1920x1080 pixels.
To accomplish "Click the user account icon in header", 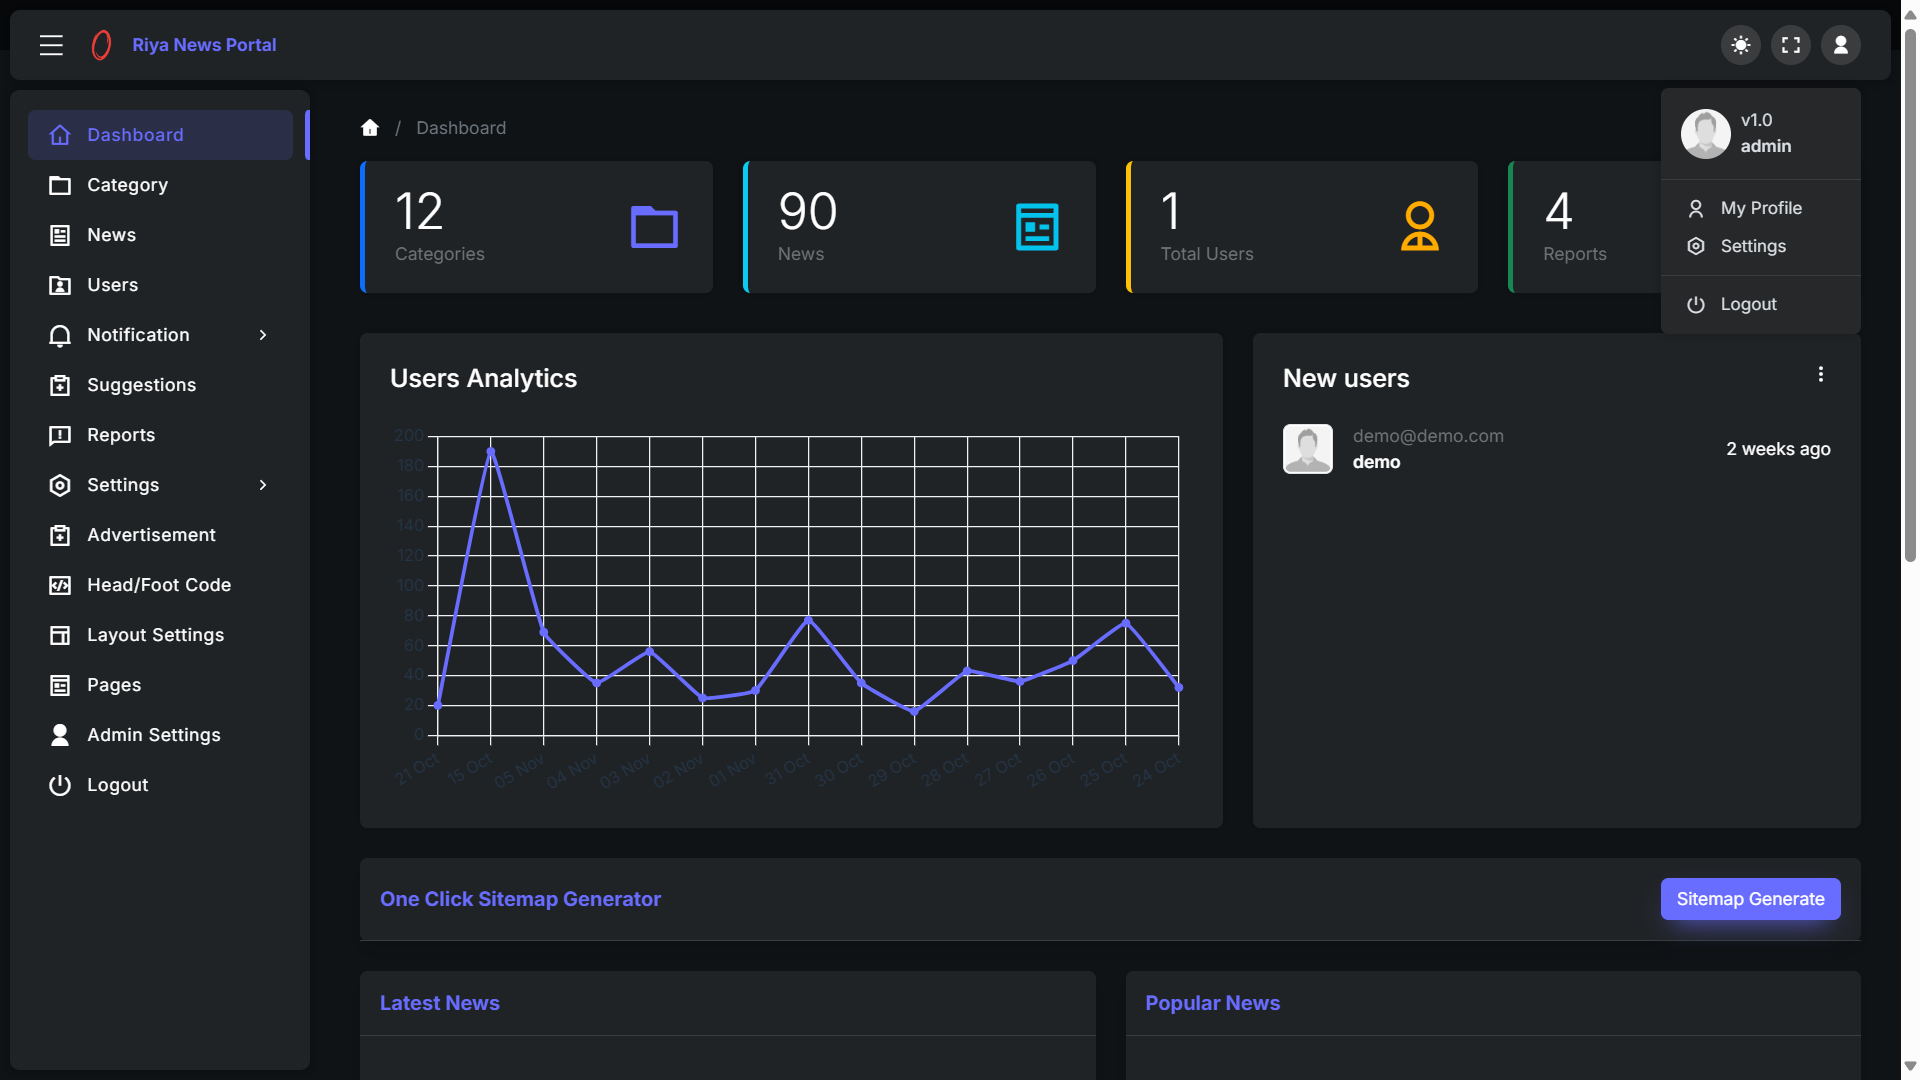I will click(1840, 45).
